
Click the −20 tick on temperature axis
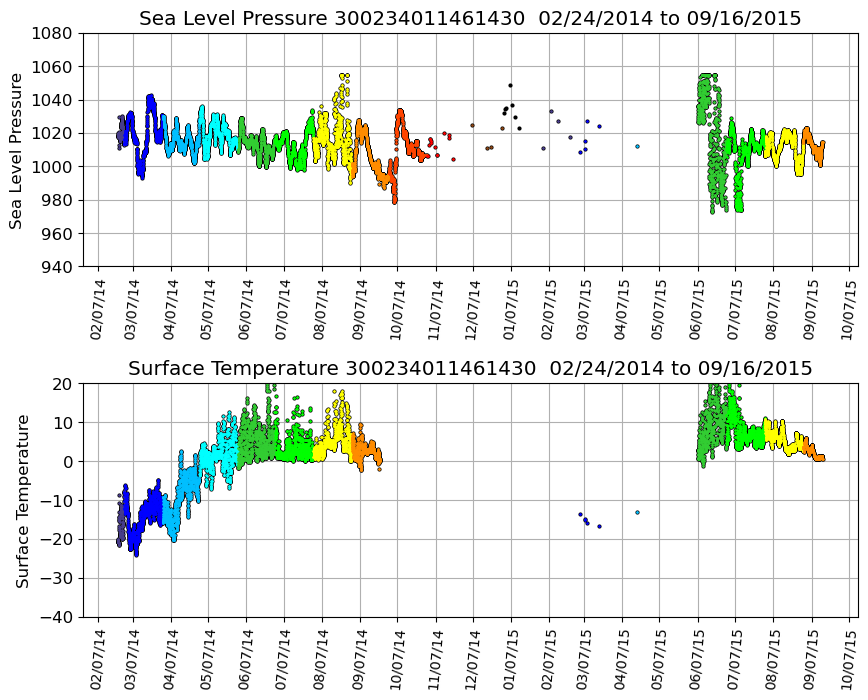click(x=56, y=539)
